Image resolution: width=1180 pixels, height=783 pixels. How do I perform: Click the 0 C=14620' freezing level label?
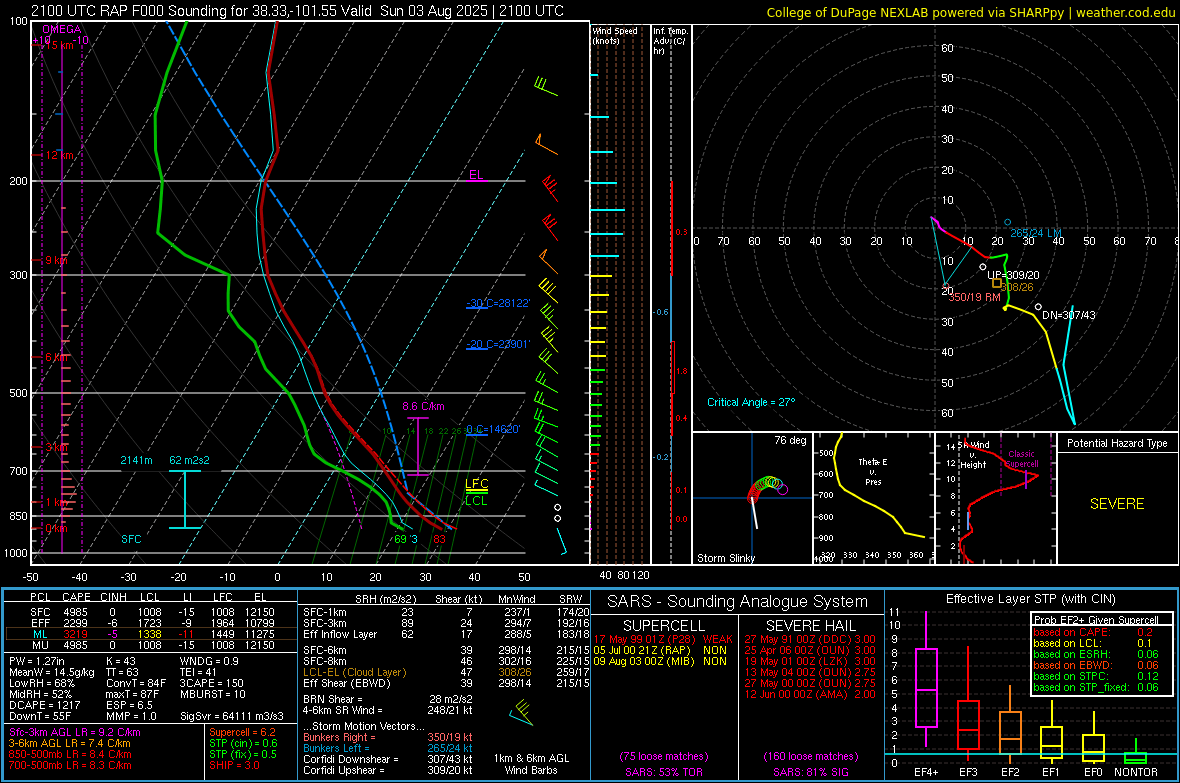(x=493, y=429)
